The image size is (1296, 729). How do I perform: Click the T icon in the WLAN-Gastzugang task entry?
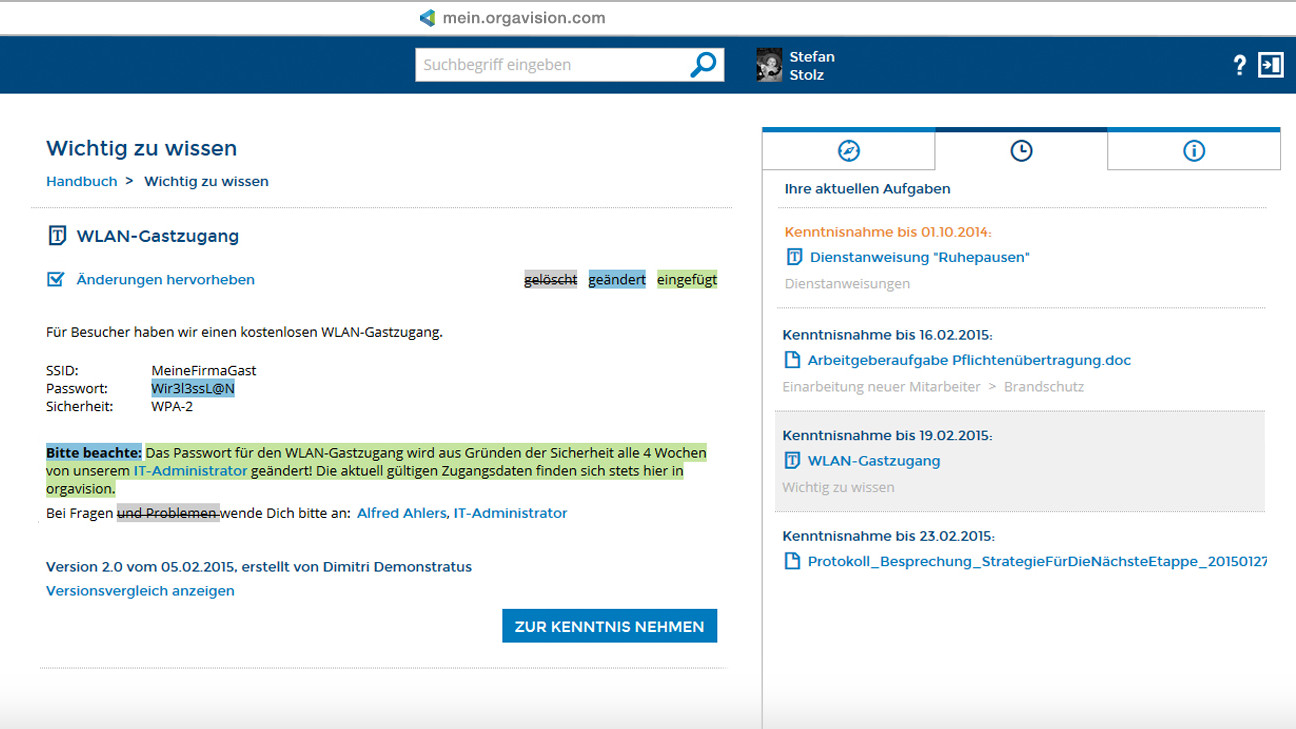point(794,460)
